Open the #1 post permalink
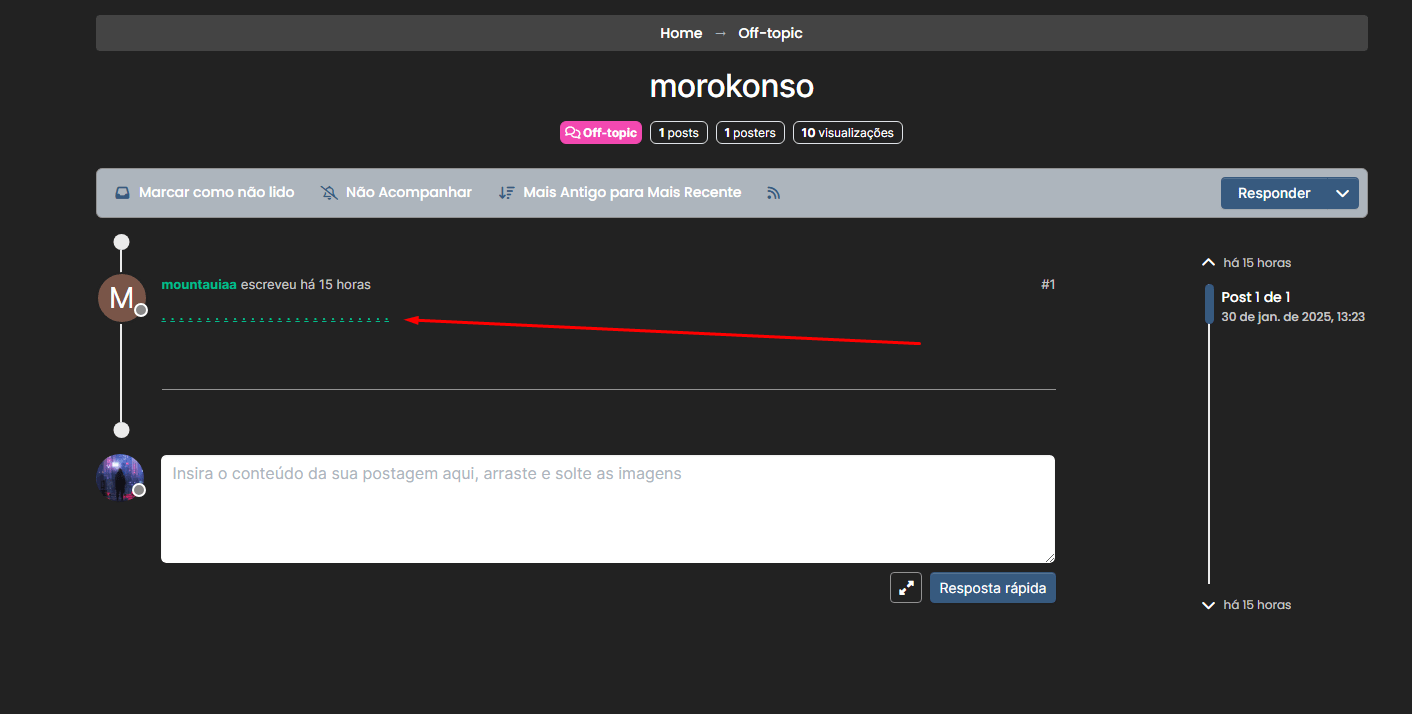This screenshot has height=714, width=1412. 1048,285
